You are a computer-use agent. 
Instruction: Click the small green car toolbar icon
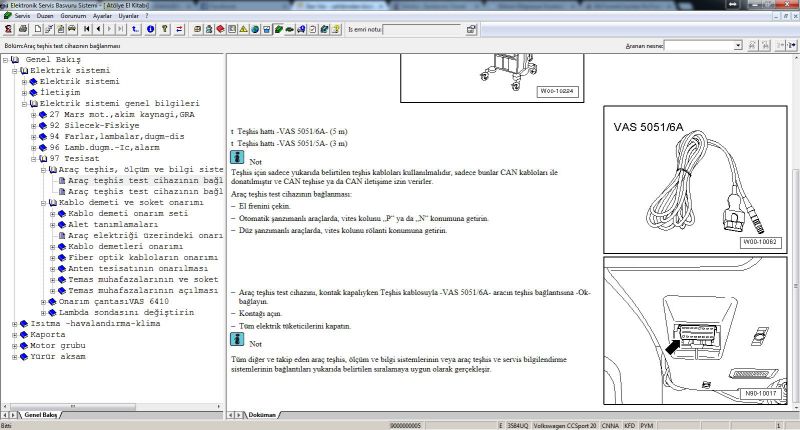click(289, 29)
